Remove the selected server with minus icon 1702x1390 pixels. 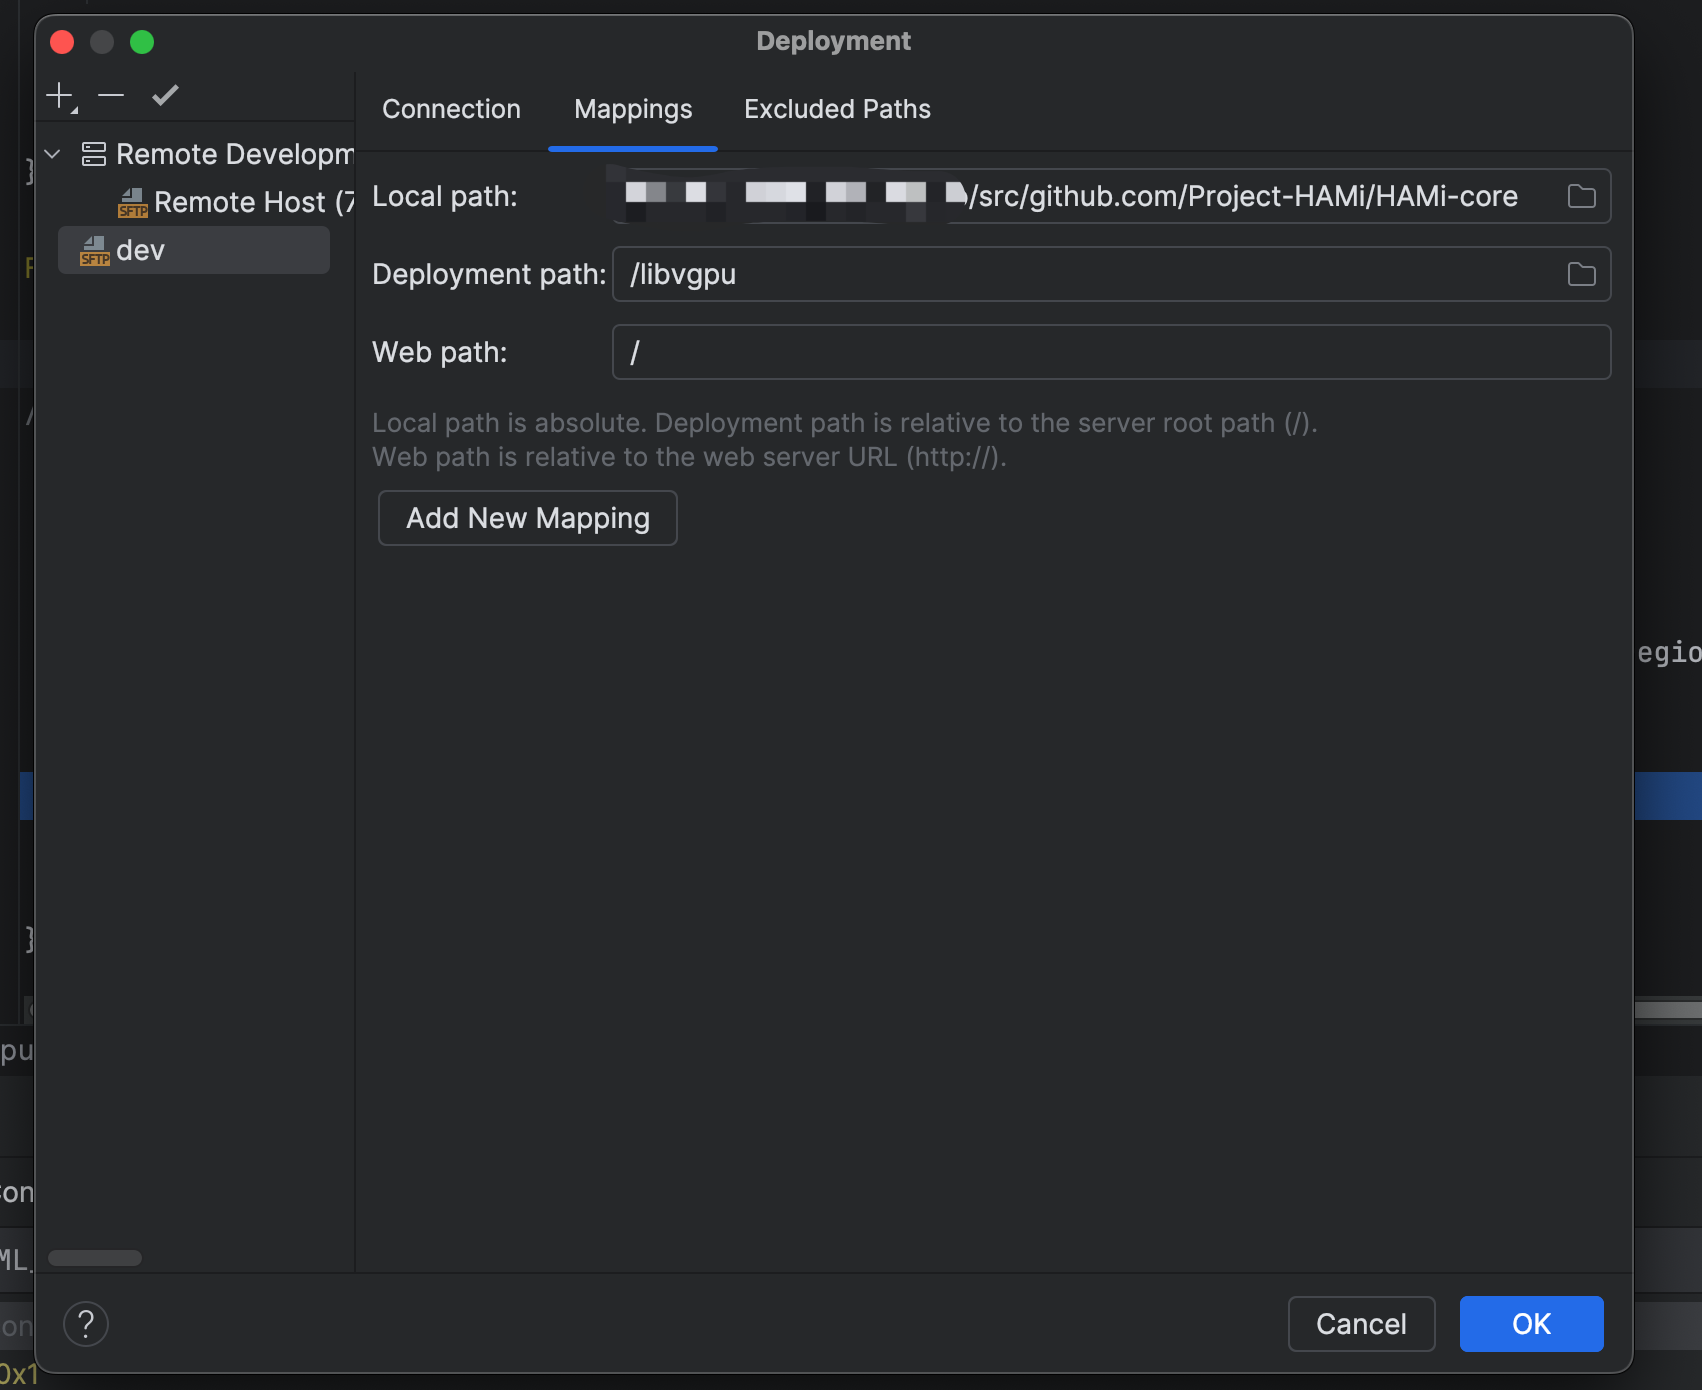(111, 96)
